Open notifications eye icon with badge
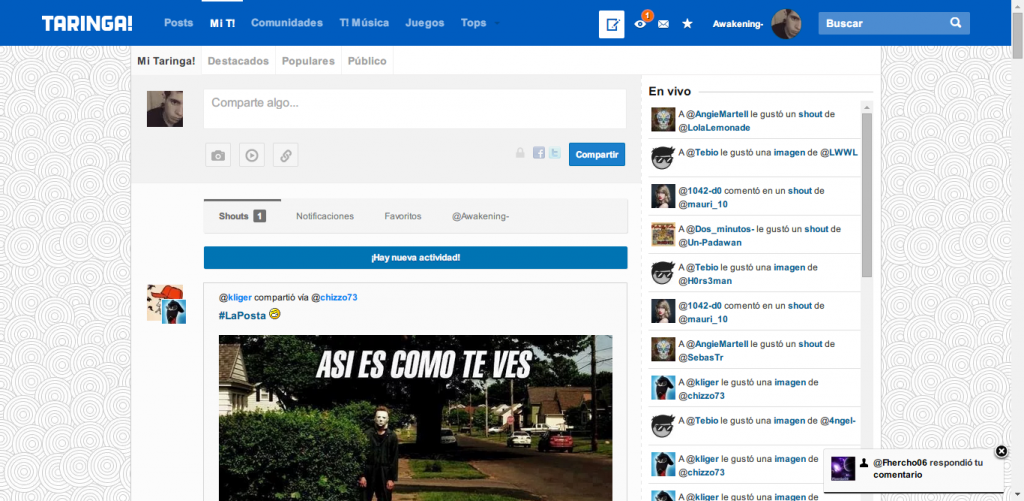Image resolution: width=1024 pixels, height=501 pixels. pyautogui.click(x=641, y=24)
